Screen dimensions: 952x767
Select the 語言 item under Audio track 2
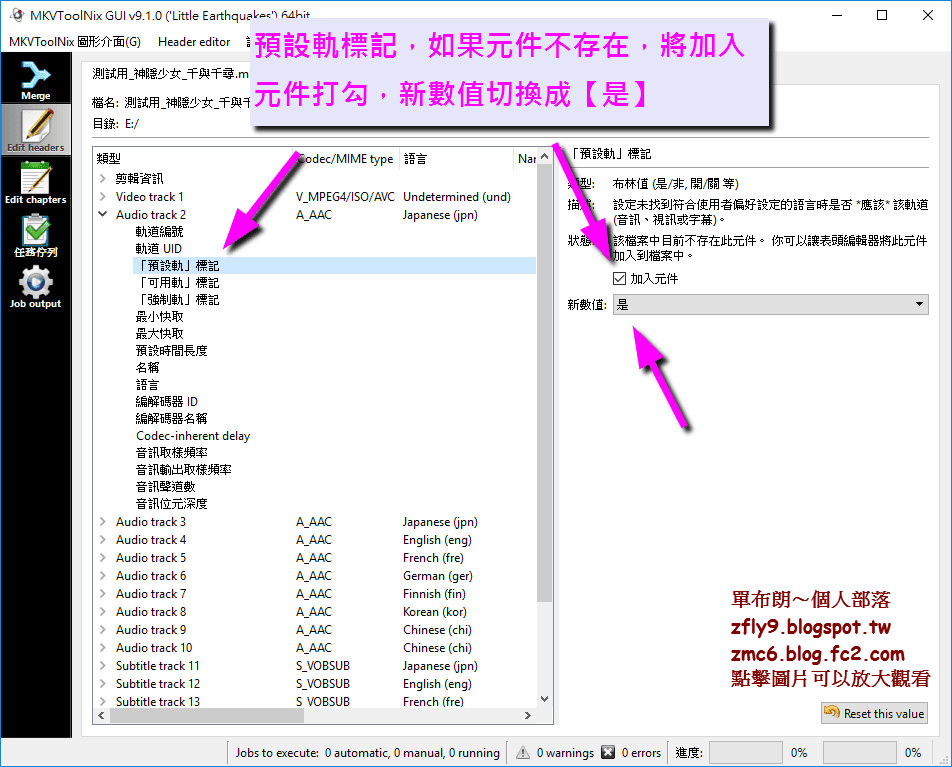(x=147, y=384)
